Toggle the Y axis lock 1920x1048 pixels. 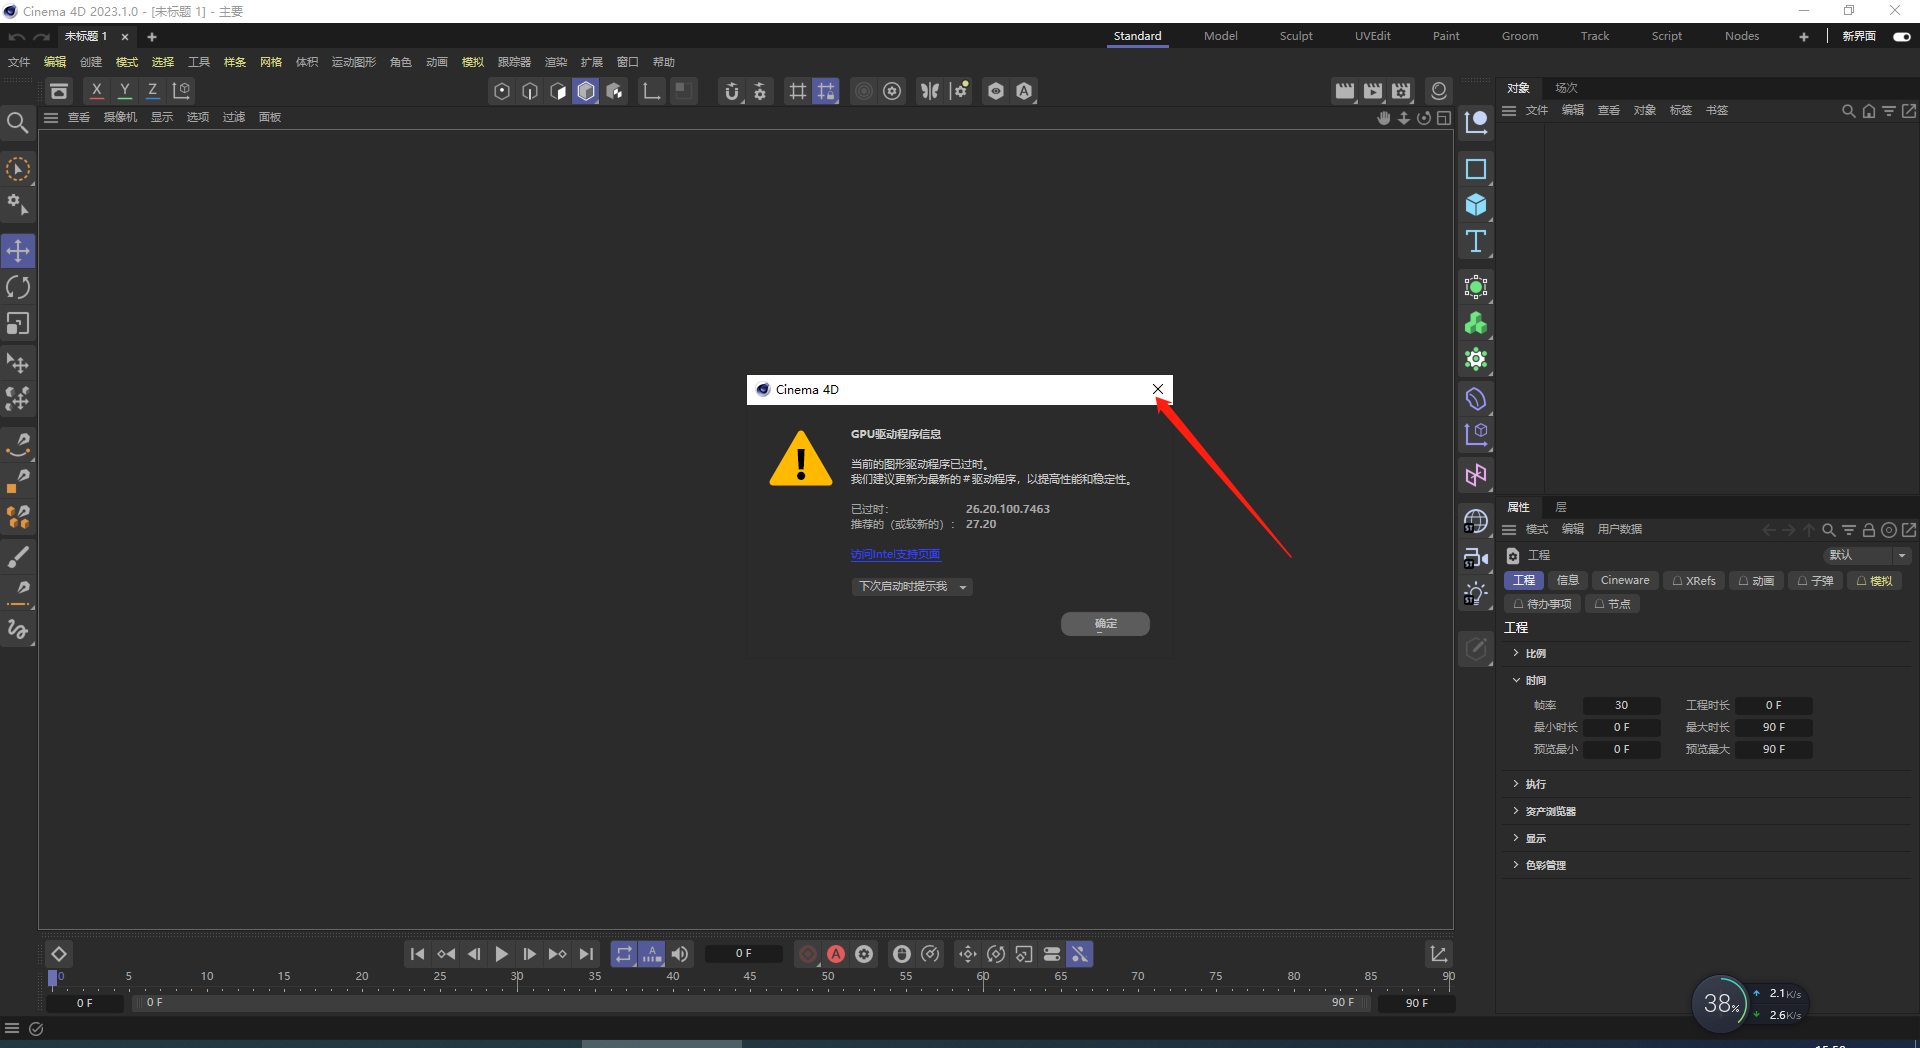point(124,90)
